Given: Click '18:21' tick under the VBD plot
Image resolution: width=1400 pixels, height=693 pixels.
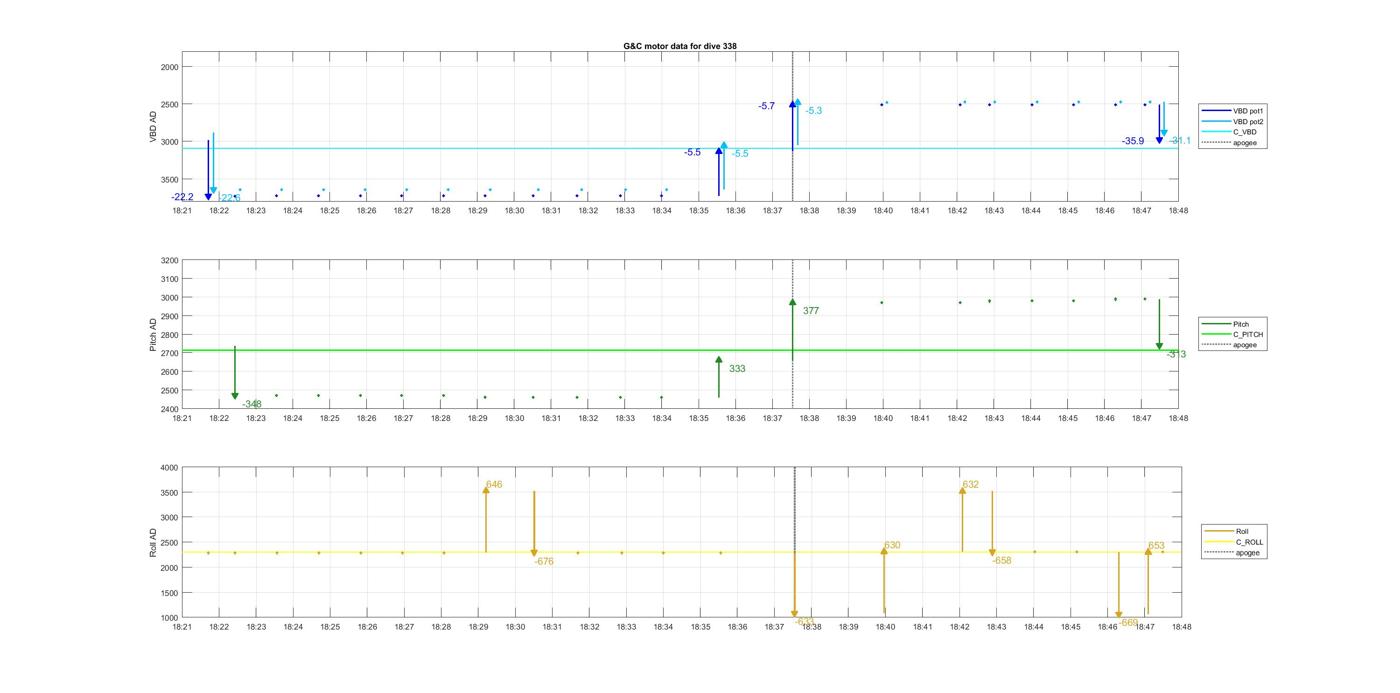Looking at the screenshot, I should (x=181, y=210).
